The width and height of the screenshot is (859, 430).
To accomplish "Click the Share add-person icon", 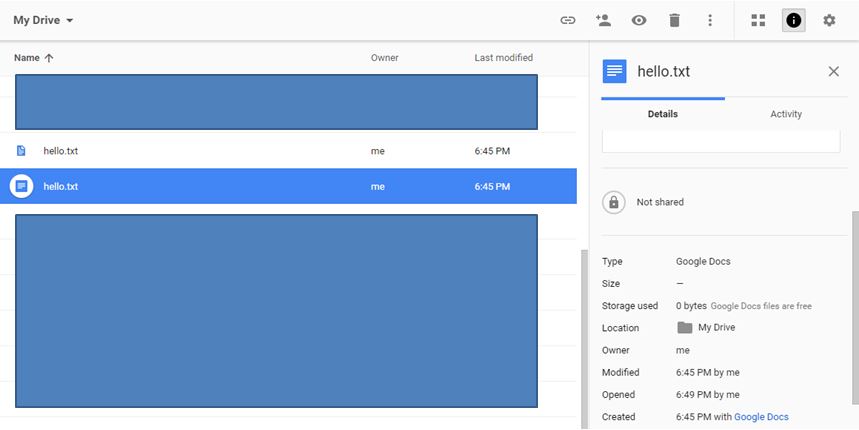I will (603, 20).
